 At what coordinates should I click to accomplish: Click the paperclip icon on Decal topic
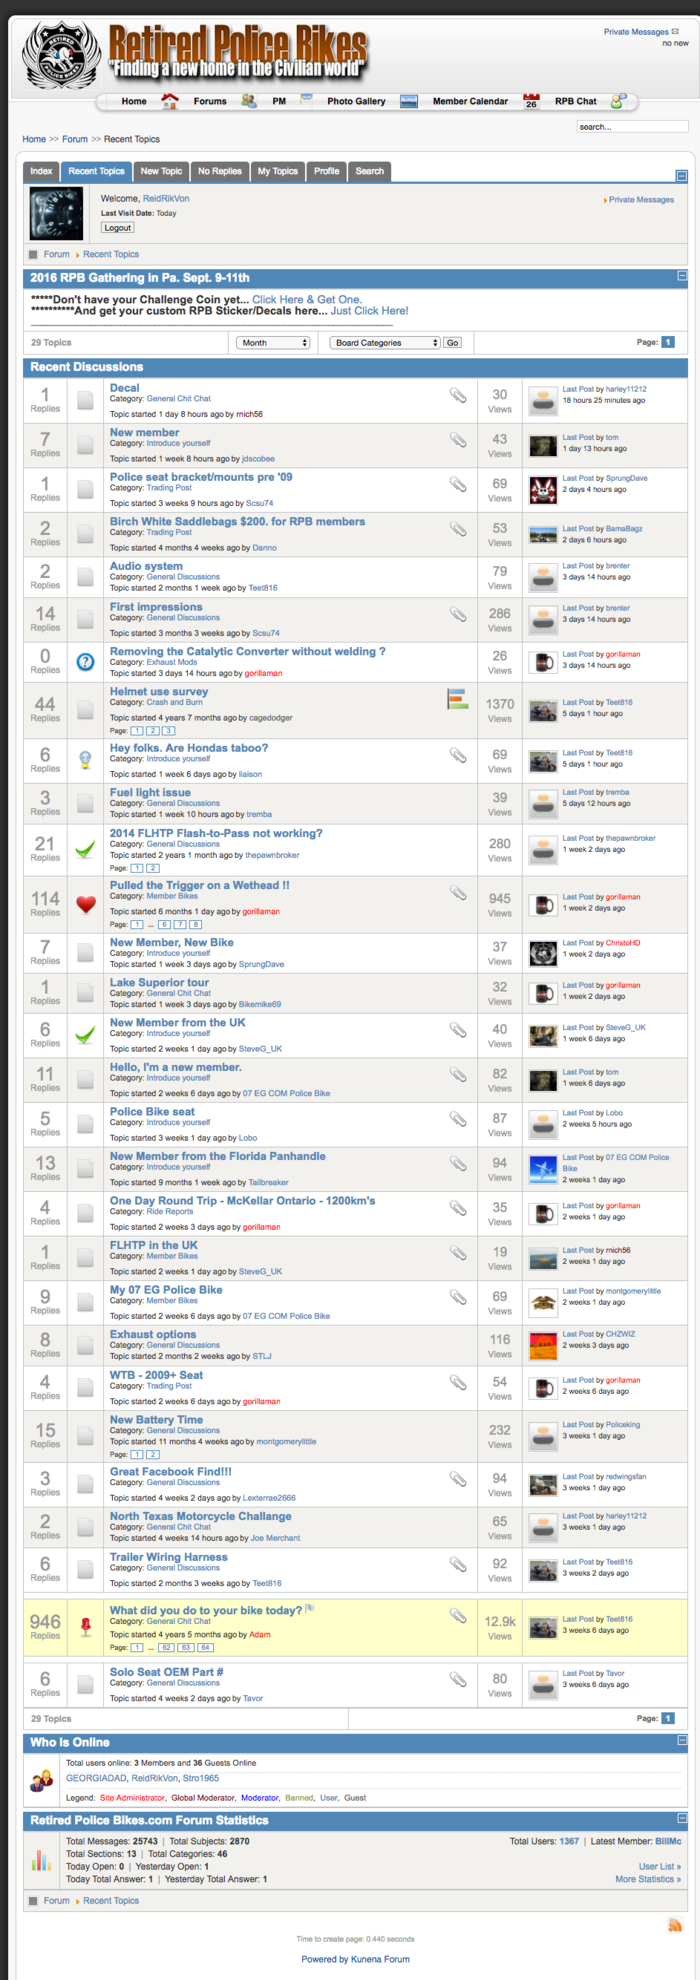(x=458, y=396)
